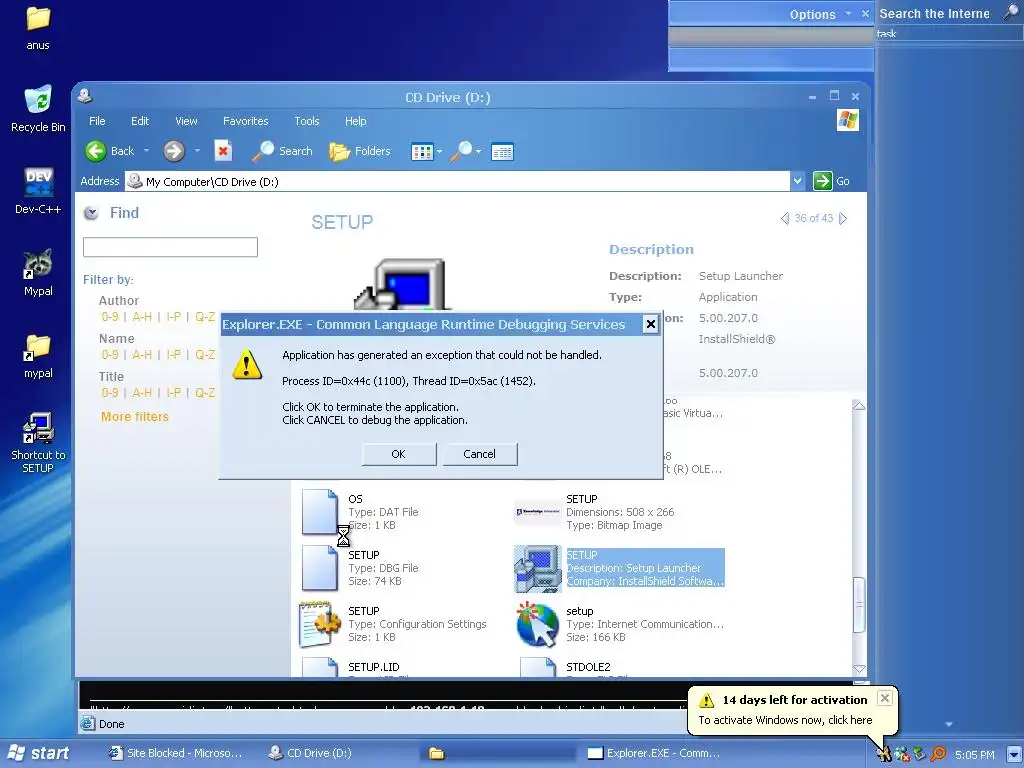Go to previous item arrow near 36 of 43
The image size is (1024, 768).
coord(784,218)
